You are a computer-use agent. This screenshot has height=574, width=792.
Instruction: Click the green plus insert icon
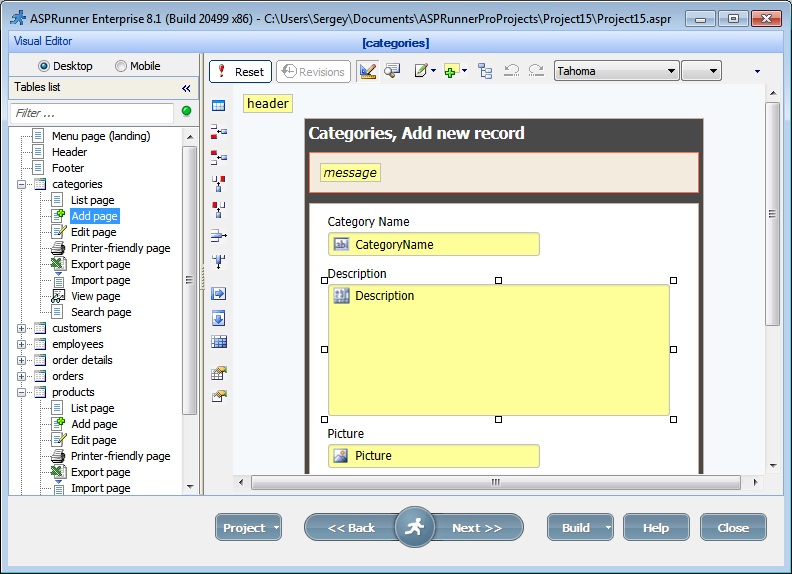point(451,71)
